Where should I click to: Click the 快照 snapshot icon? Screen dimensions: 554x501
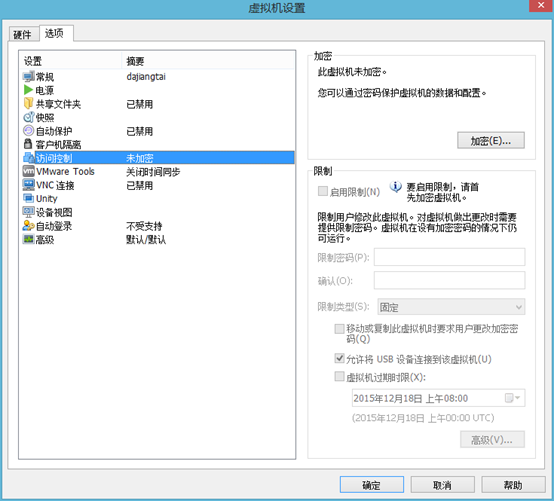click(x=28, y=117)
